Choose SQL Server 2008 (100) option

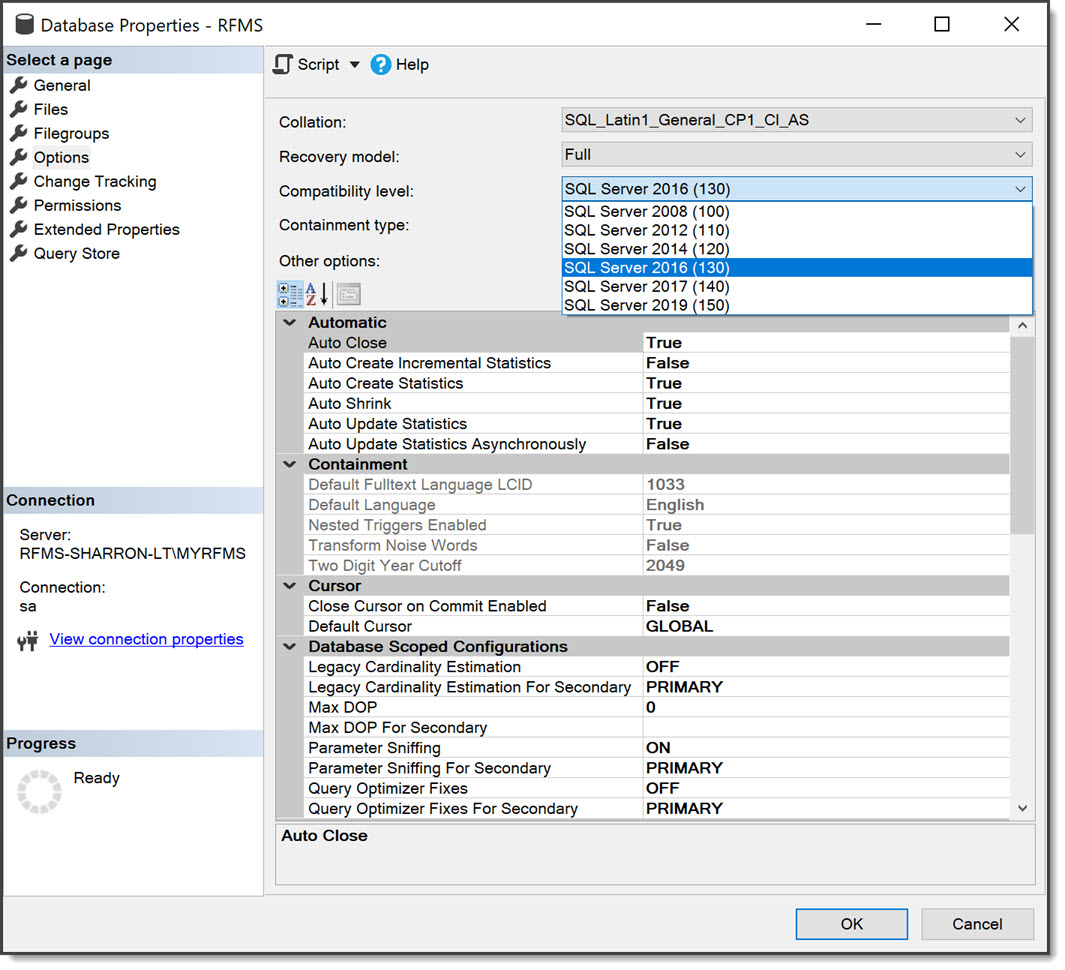(x=797, y=212)
